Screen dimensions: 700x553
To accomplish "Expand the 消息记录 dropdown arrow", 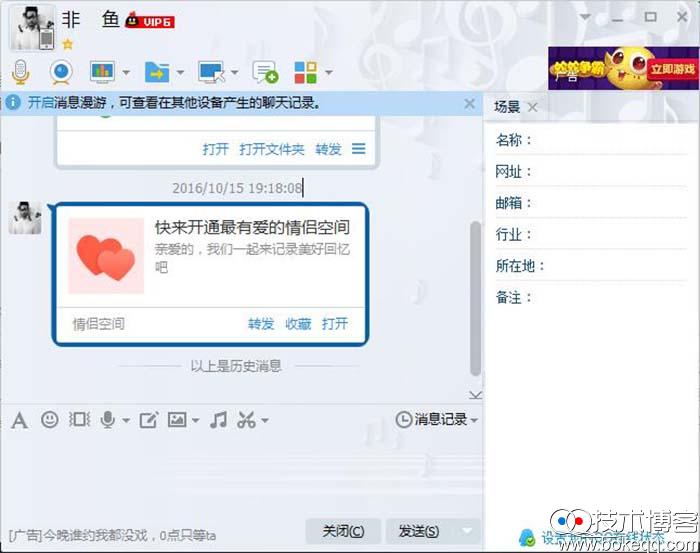I will coord(474,421).
